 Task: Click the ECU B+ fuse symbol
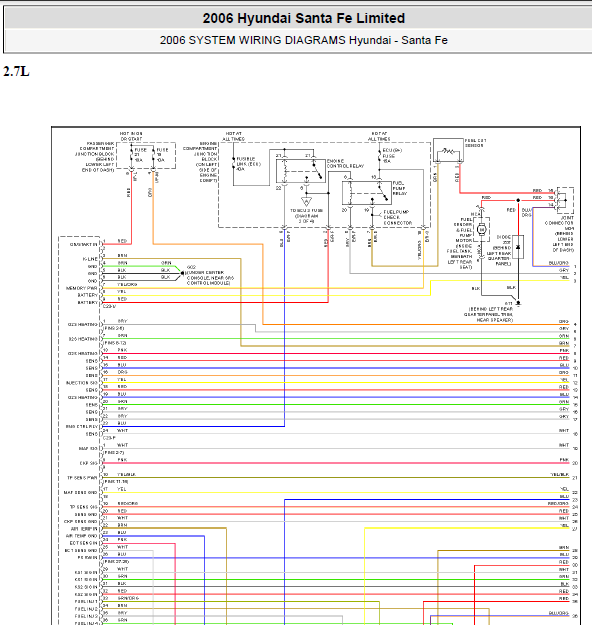coord(380,156)
